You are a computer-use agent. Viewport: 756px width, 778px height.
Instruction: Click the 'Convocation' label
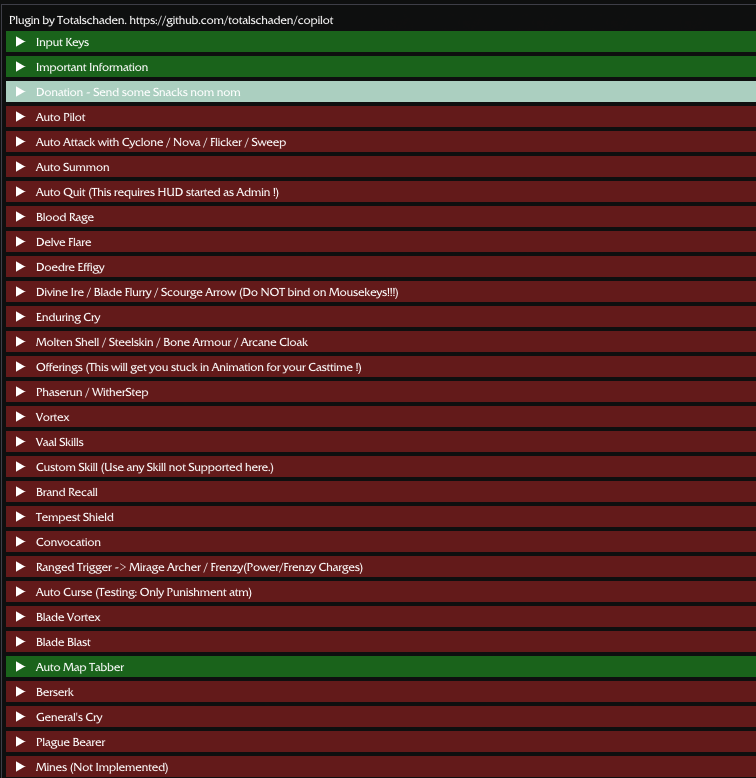click(68, 542)
